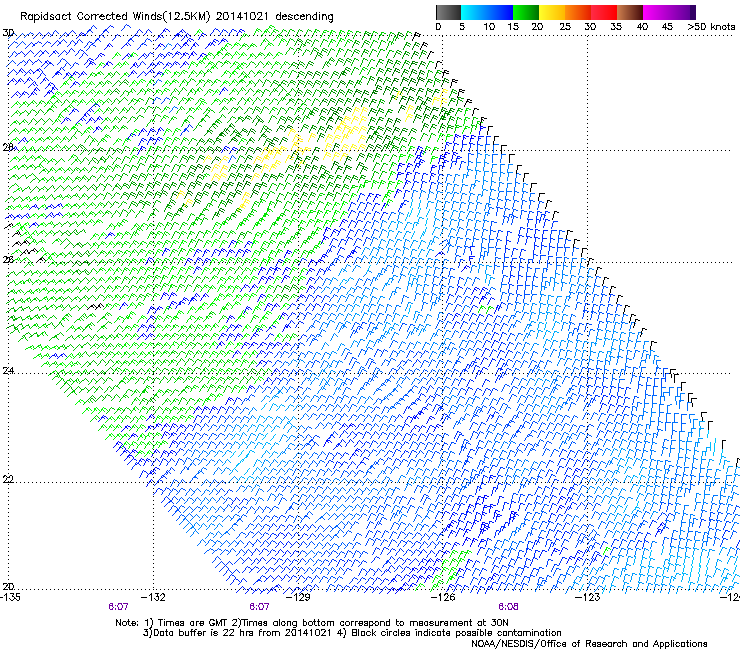Viewport: 740px width, 650px height.
Task: Click the note 'Data buffer is 22 hrs from 20141021'
Action: [242, 633]
